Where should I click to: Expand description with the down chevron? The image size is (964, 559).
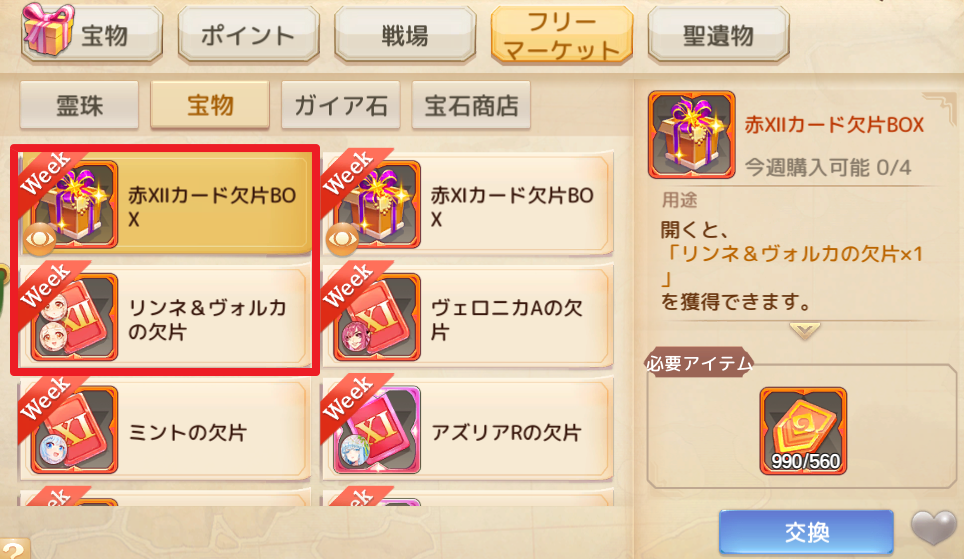coord(805,331)
